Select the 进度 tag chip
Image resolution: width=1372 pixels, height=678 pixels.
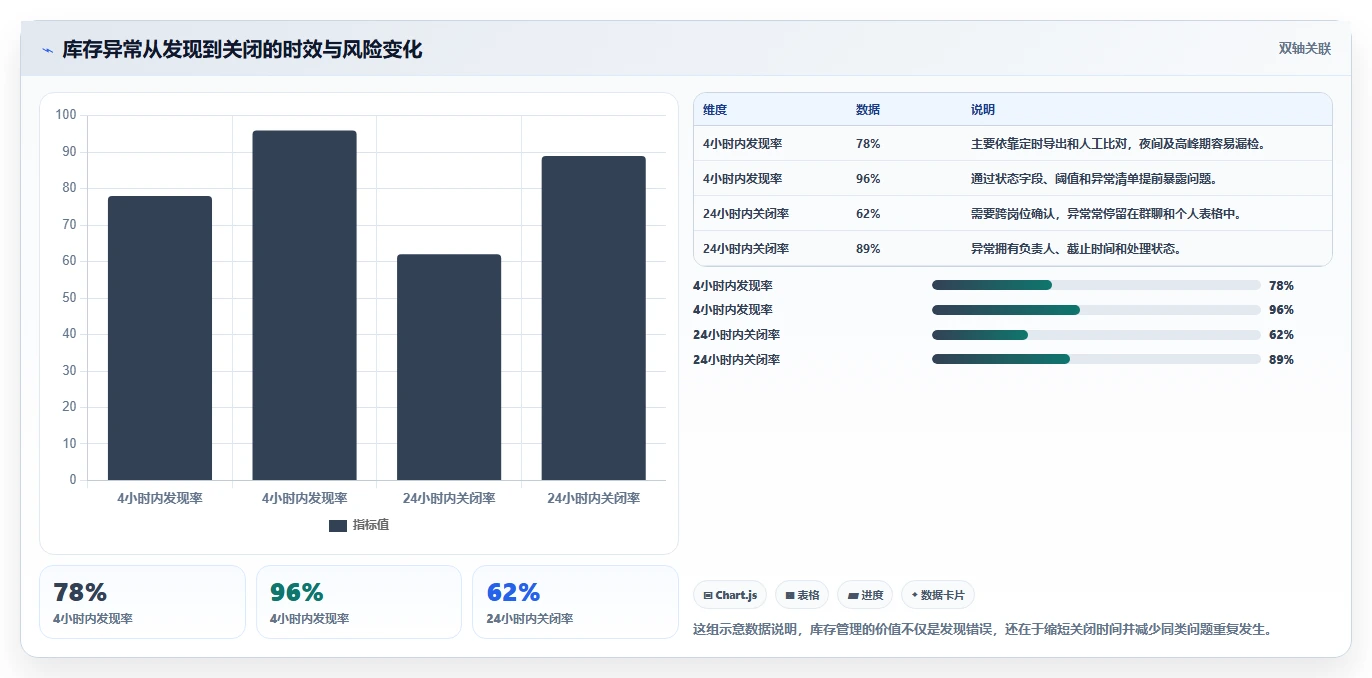(865, 595)
